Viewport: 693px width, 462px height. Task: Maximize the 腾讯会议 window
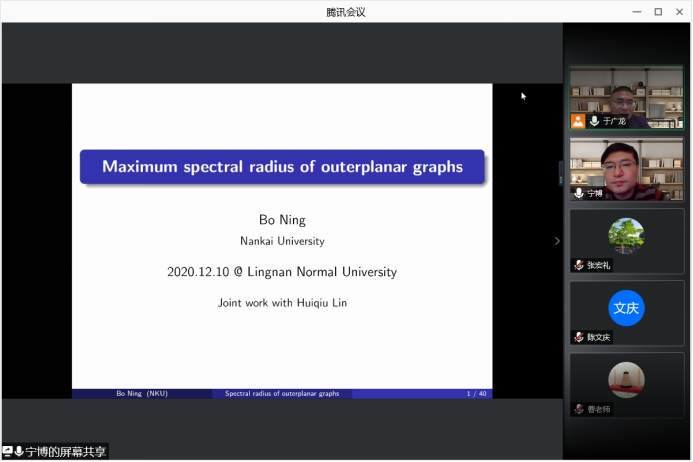point(658,11)
